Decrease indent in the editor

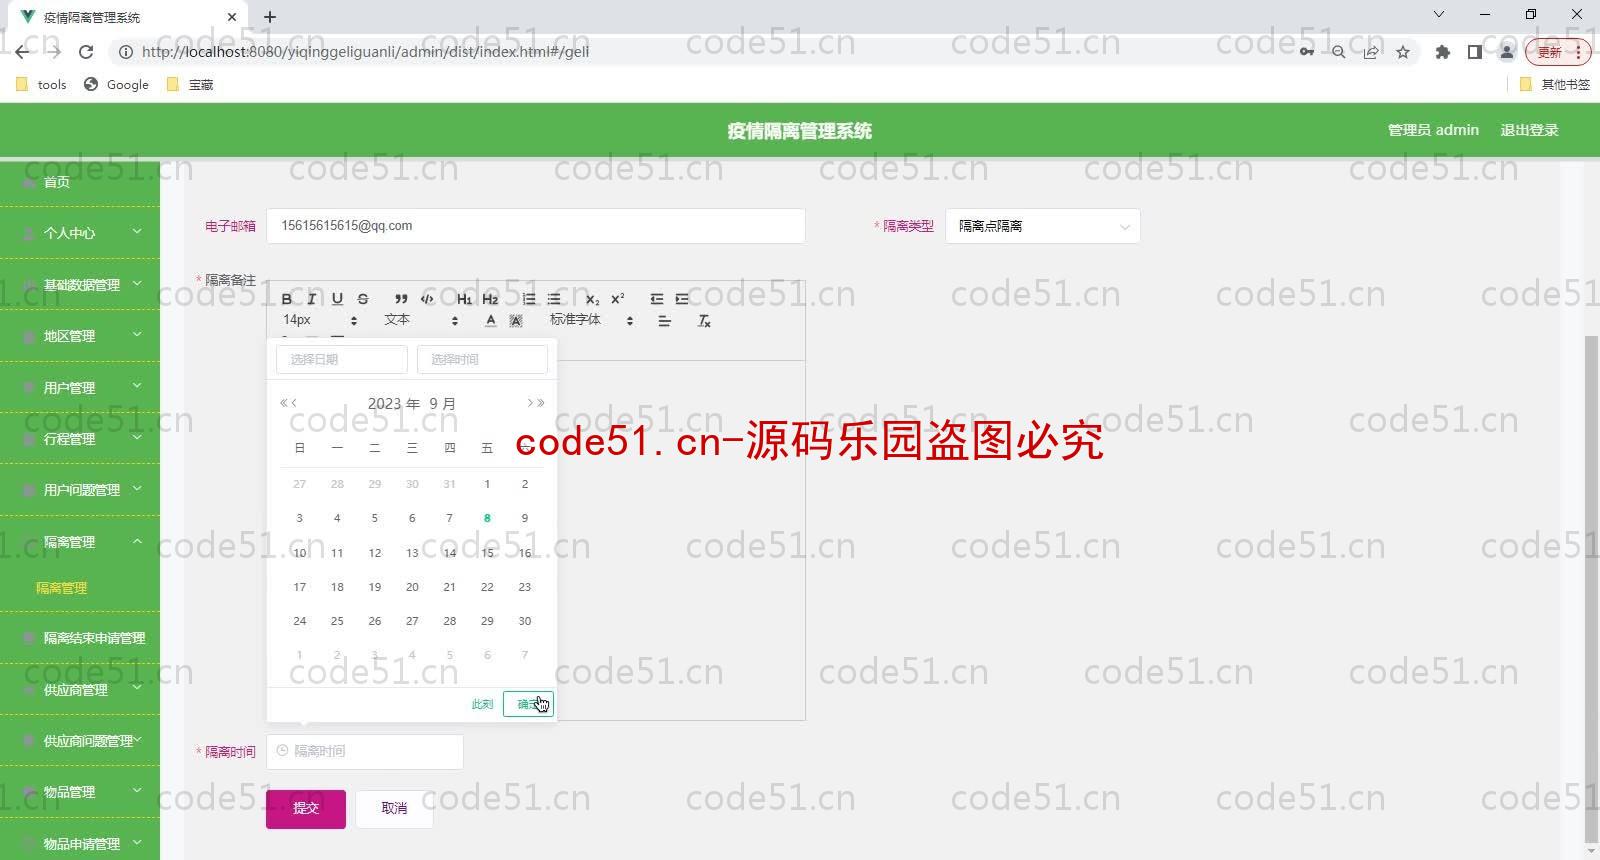(656, 299)
